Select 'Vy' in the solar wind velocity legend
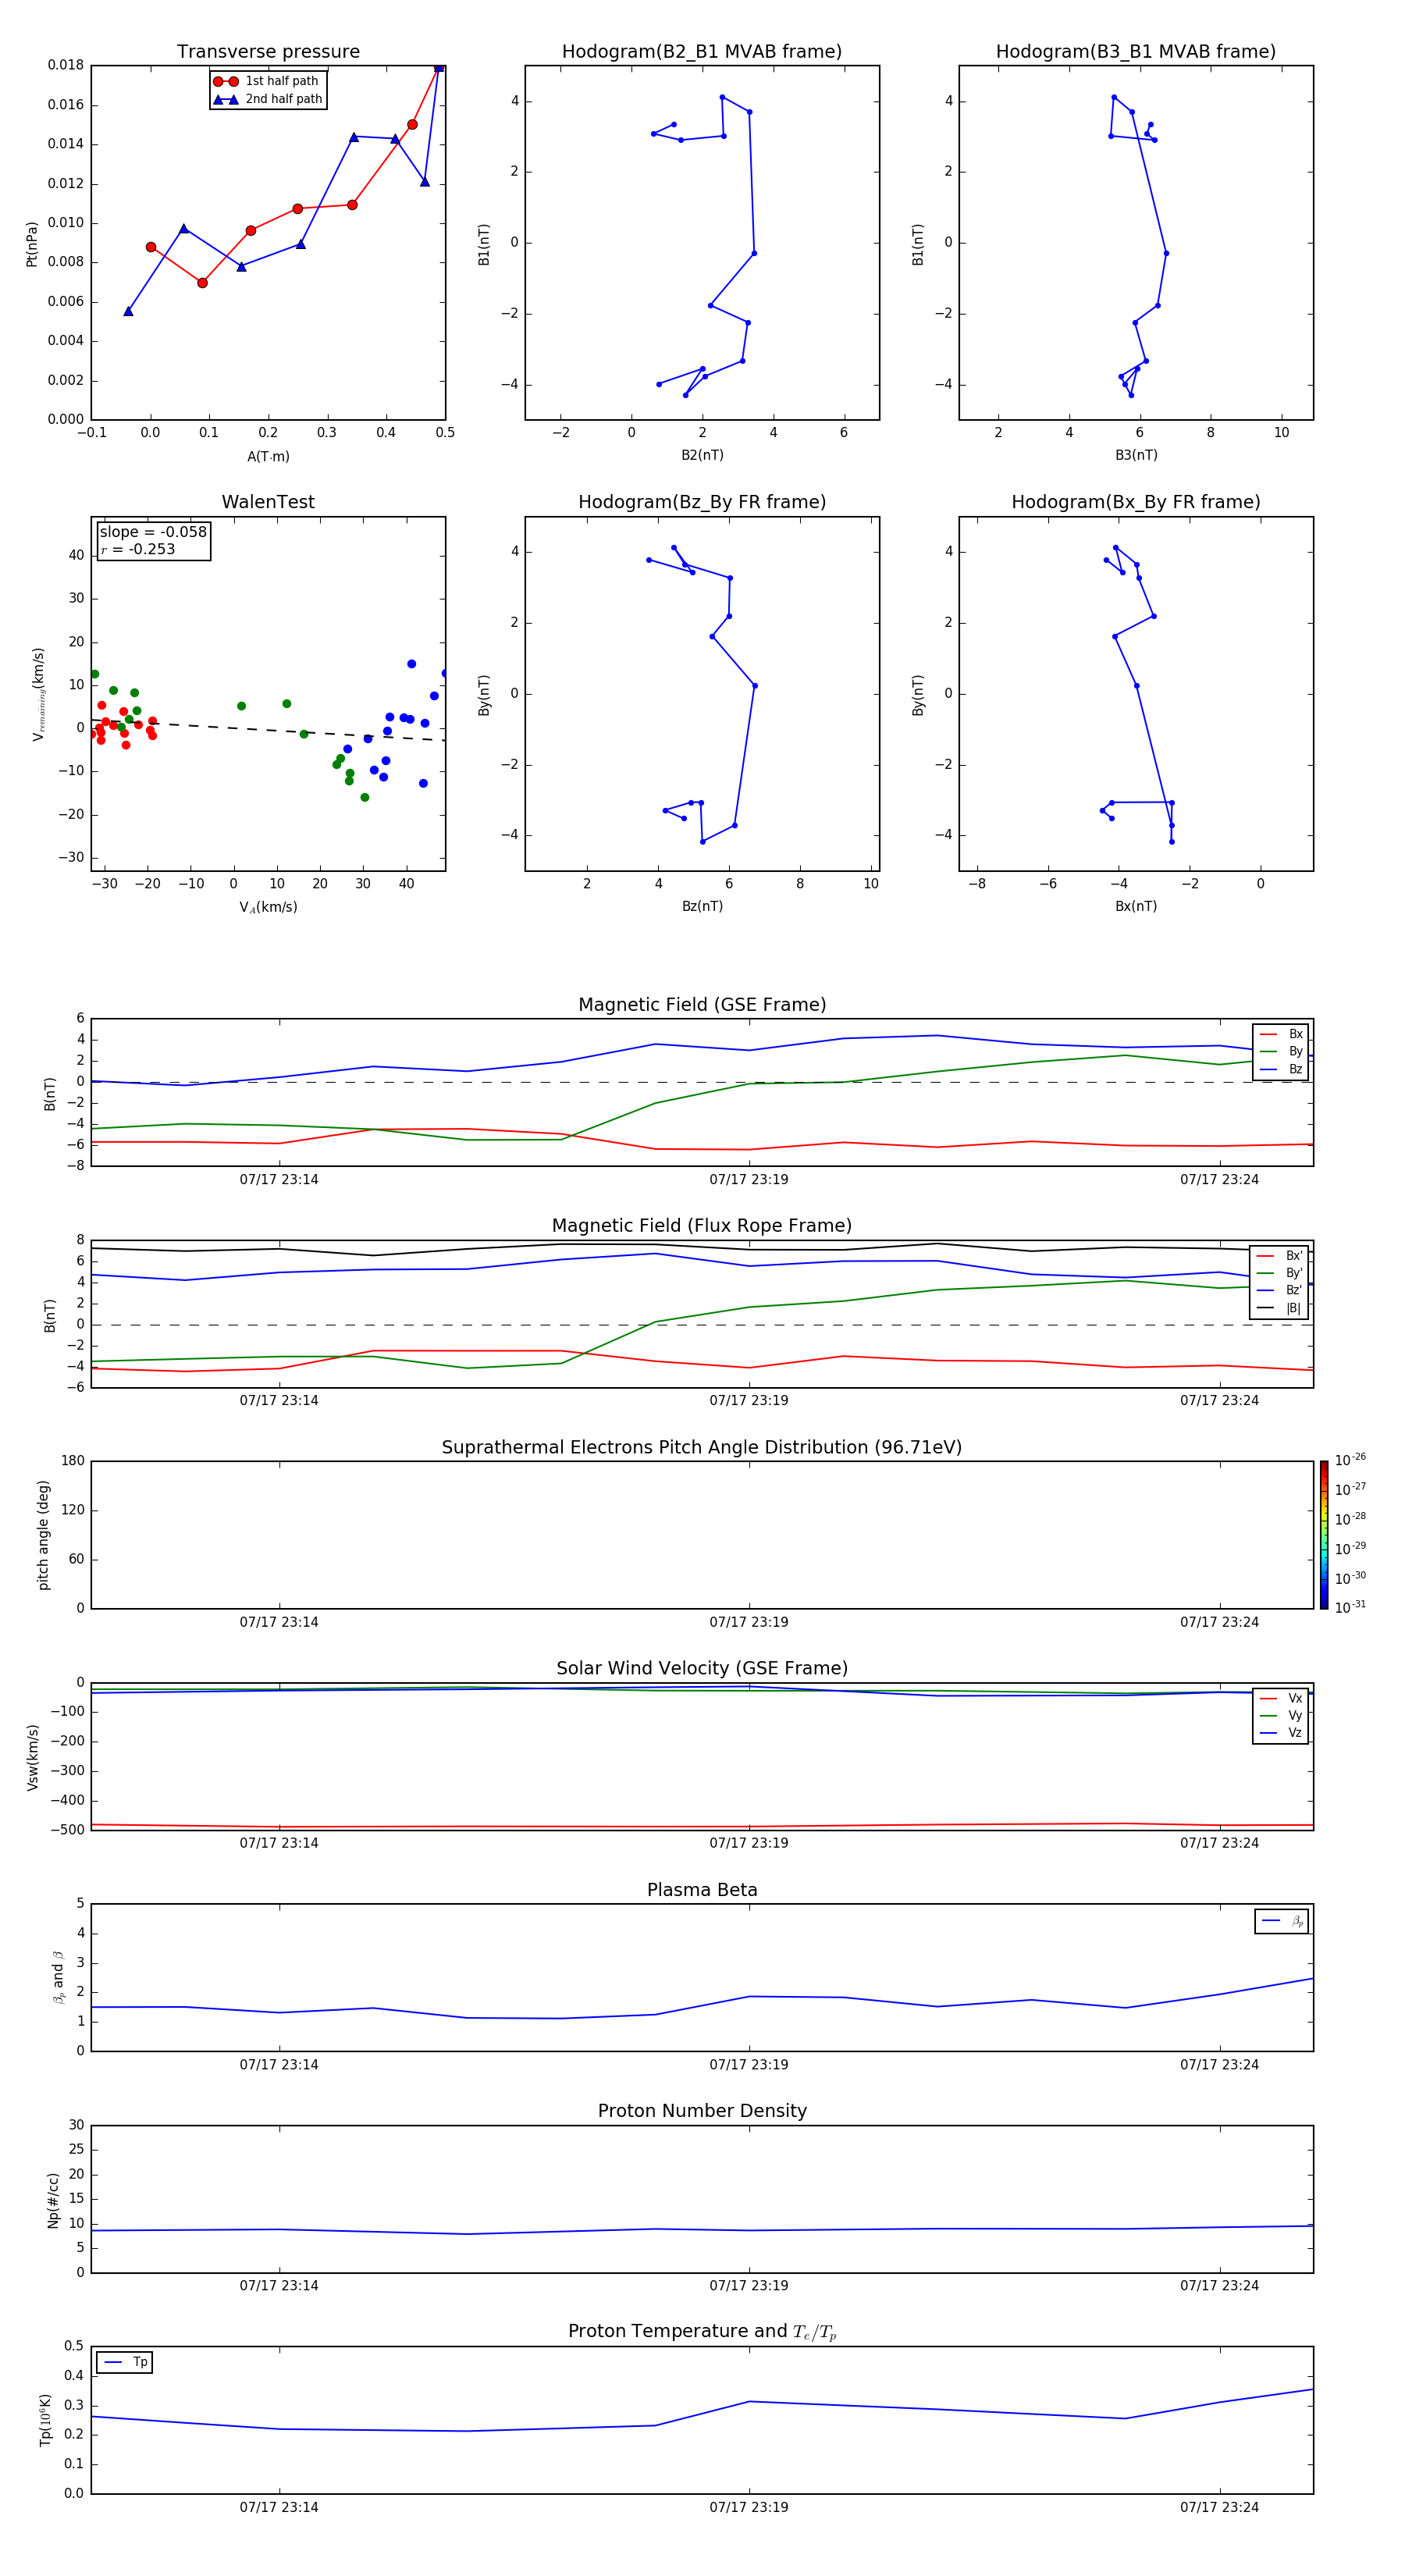The height and width of the screenshot is (2576, 1405). tap(1282, 1715)
